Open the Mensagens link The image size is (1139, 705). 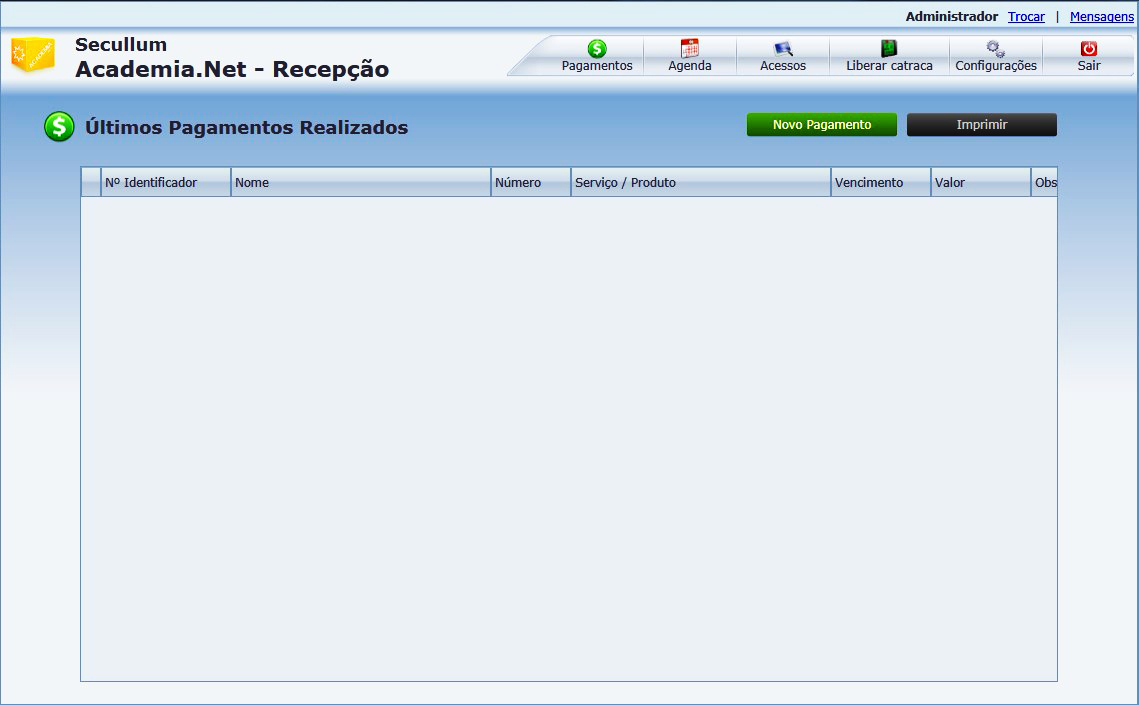pos(1101,17)
